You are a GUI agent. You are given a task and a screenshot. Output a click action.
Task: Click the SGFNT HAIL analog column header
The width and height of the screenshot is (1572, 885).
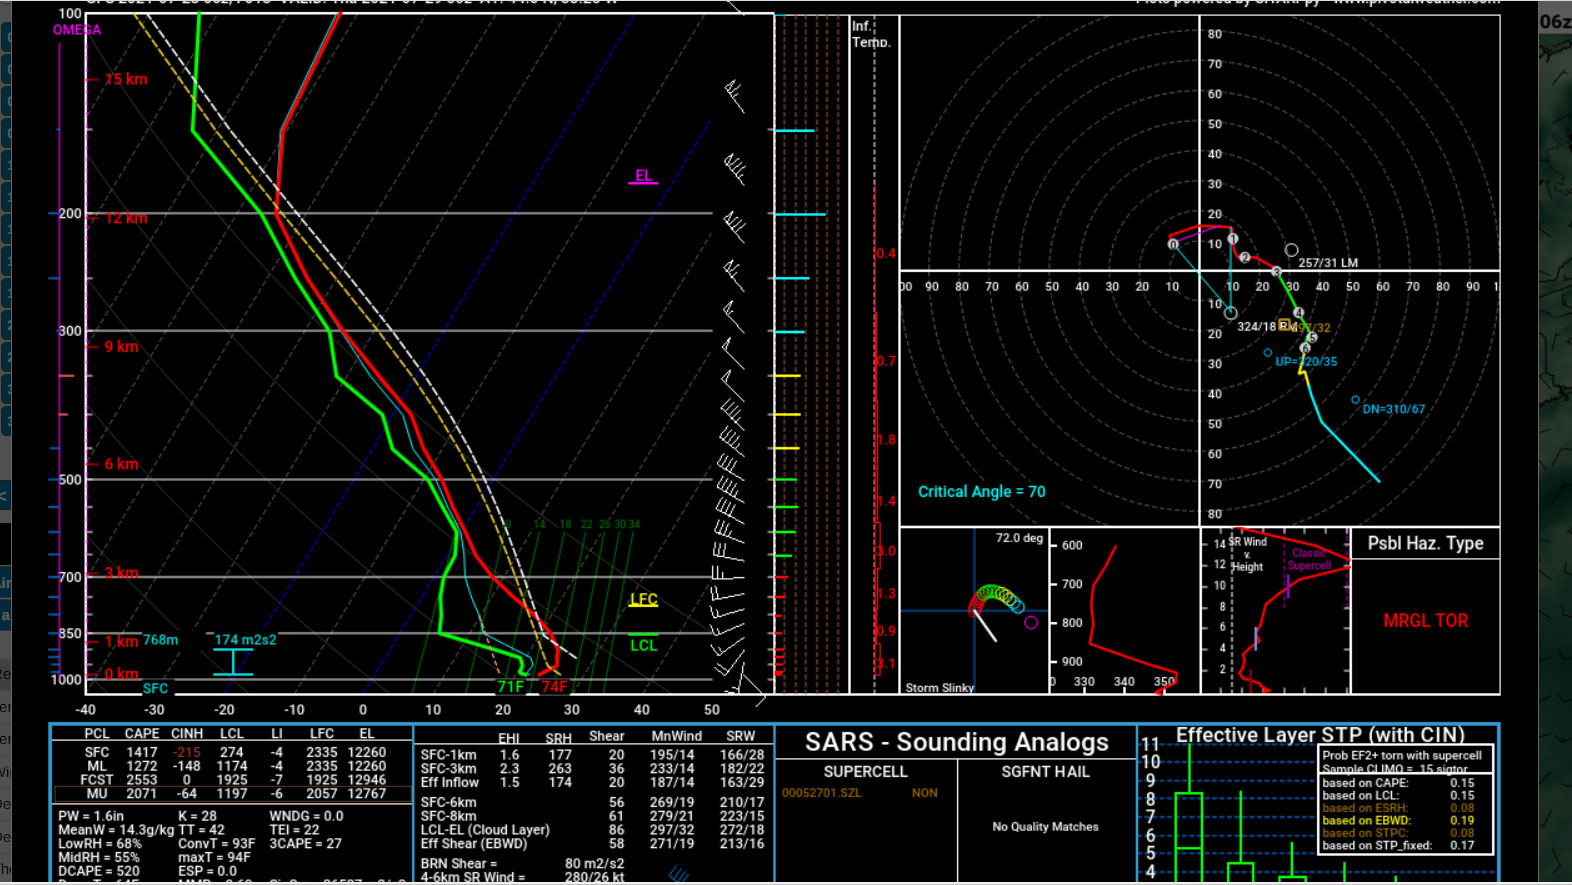1046,772
